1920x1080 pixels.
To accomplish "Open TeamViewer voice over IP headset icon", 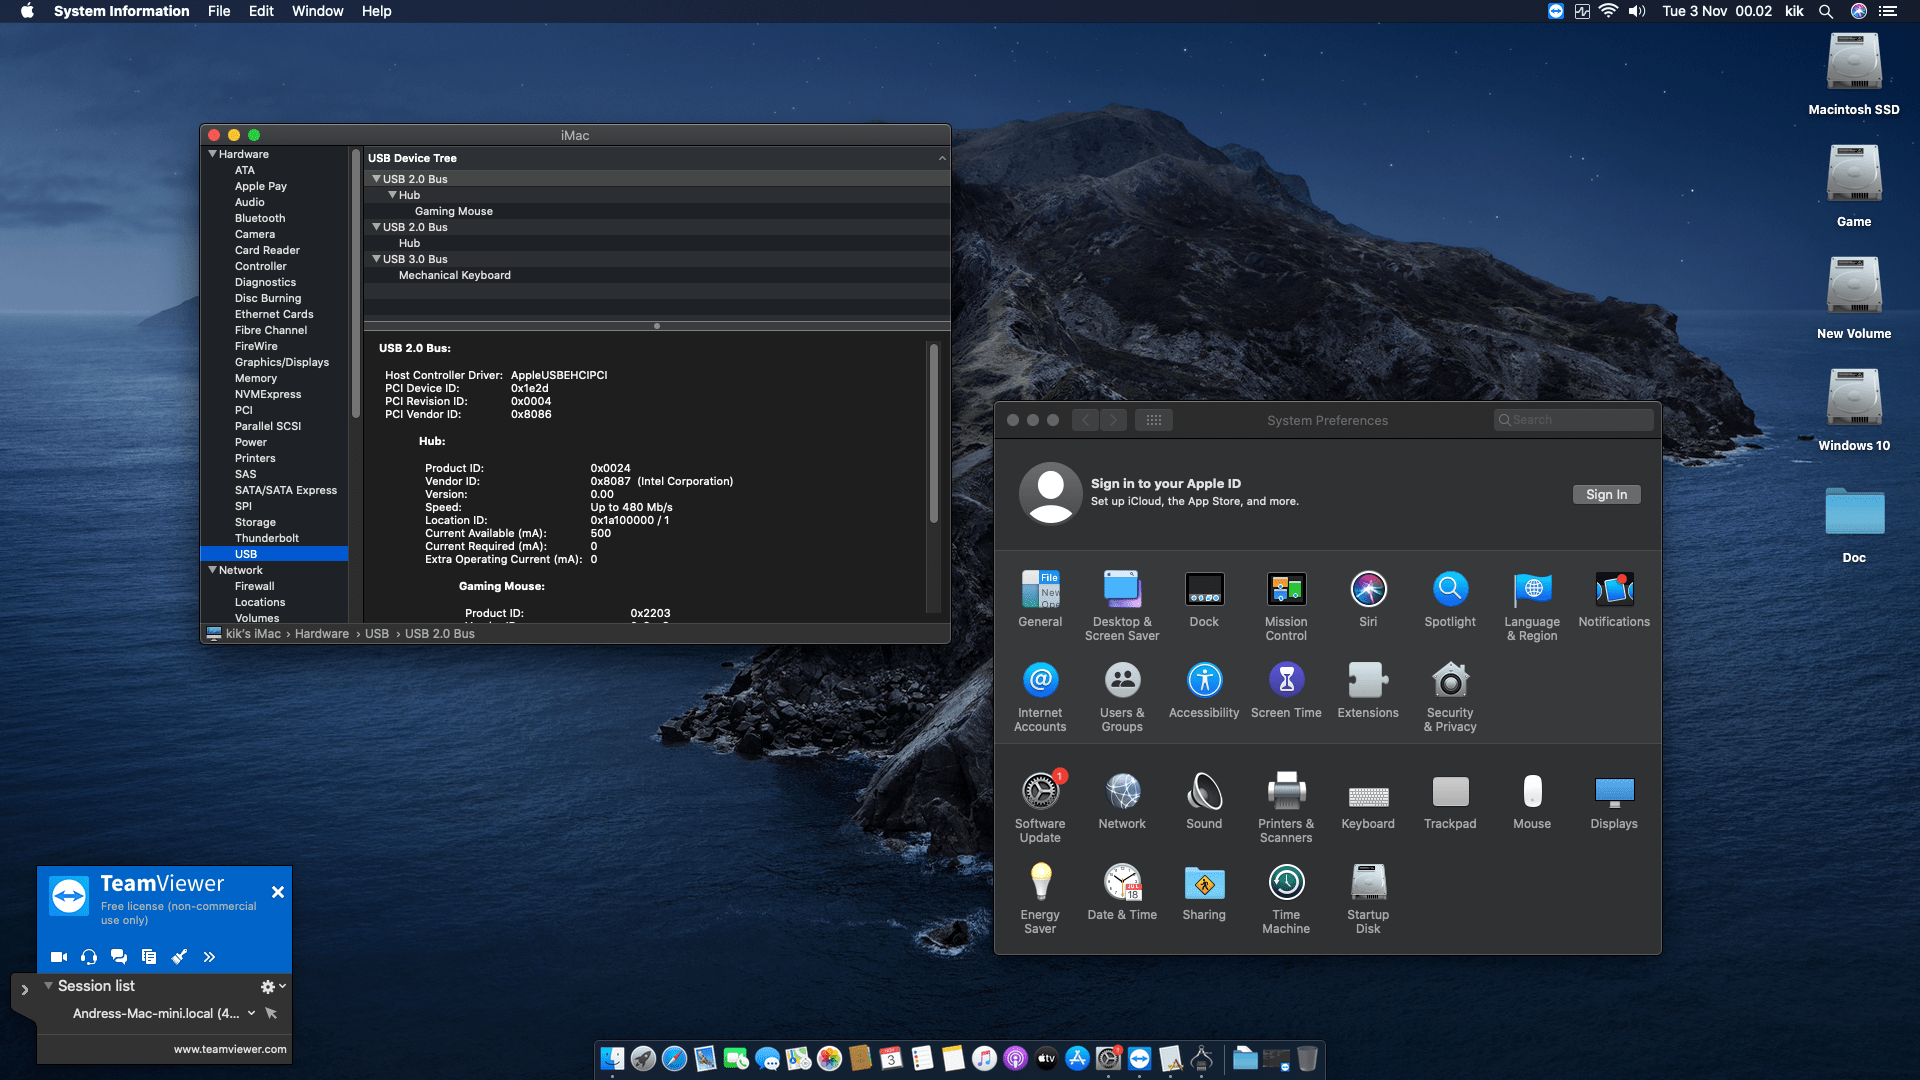I will pos(89,957).
